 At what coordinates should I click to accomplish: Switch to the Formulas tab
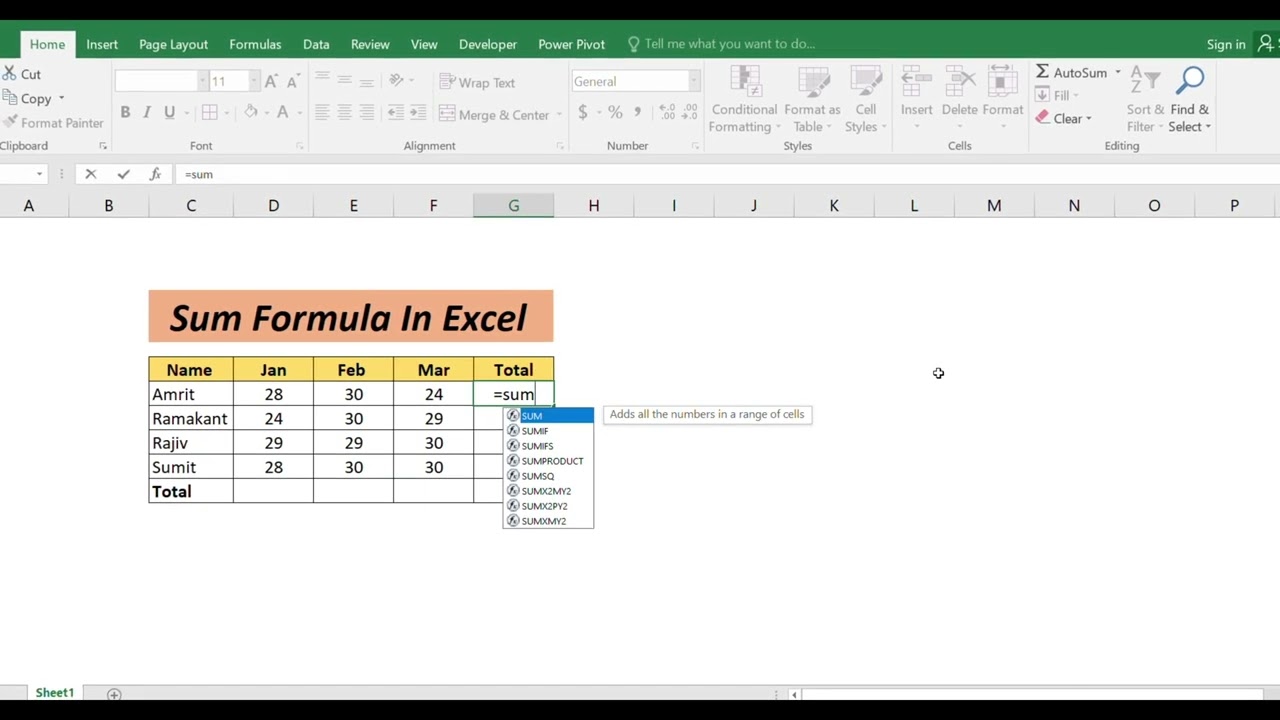click(255, 44)
